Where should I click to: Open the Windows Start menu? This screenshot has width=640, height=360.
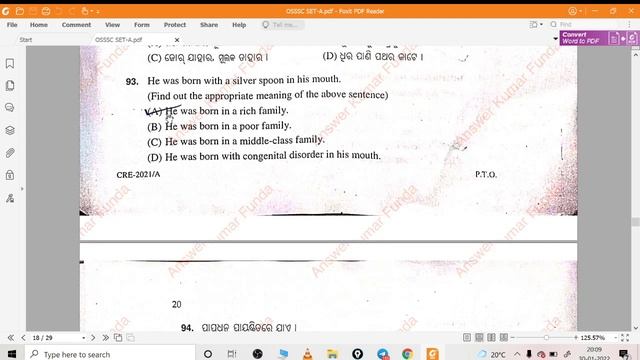pos(12,353)
